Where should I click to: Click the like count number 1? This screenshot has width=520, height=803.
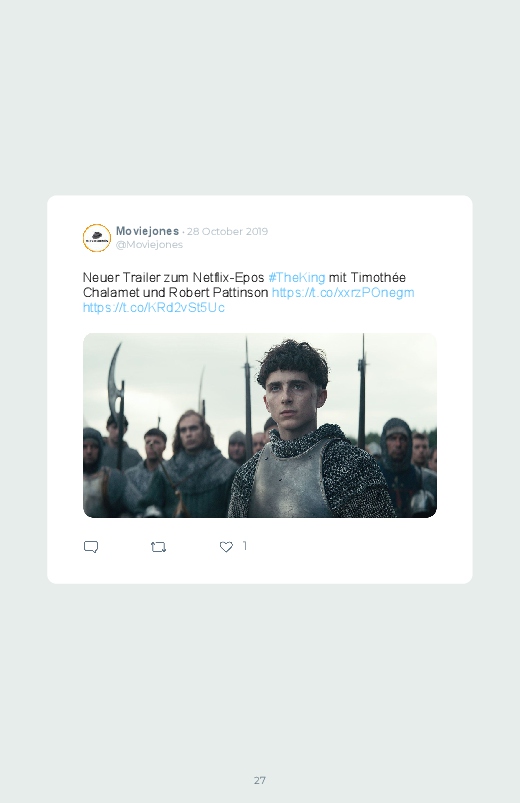pyautogui.click(x=245, y=546)
